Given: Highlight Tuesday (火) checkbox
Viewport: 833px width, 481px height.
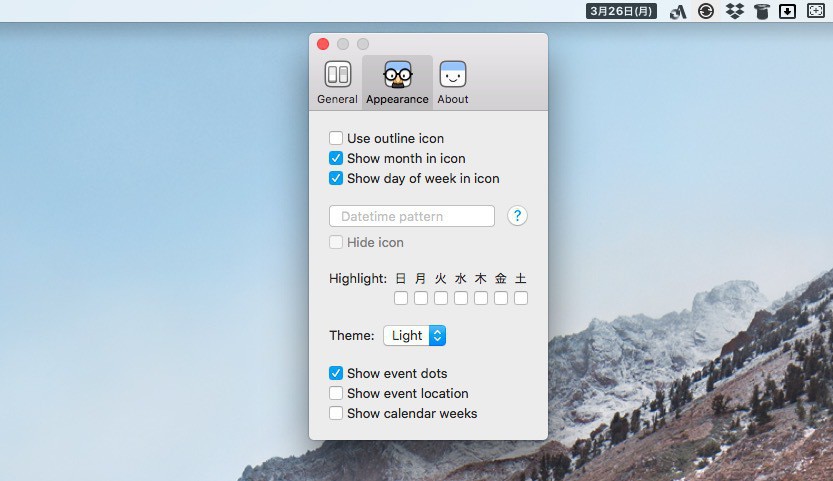Looking at the screenshot, I should click(x=441, y=298).
